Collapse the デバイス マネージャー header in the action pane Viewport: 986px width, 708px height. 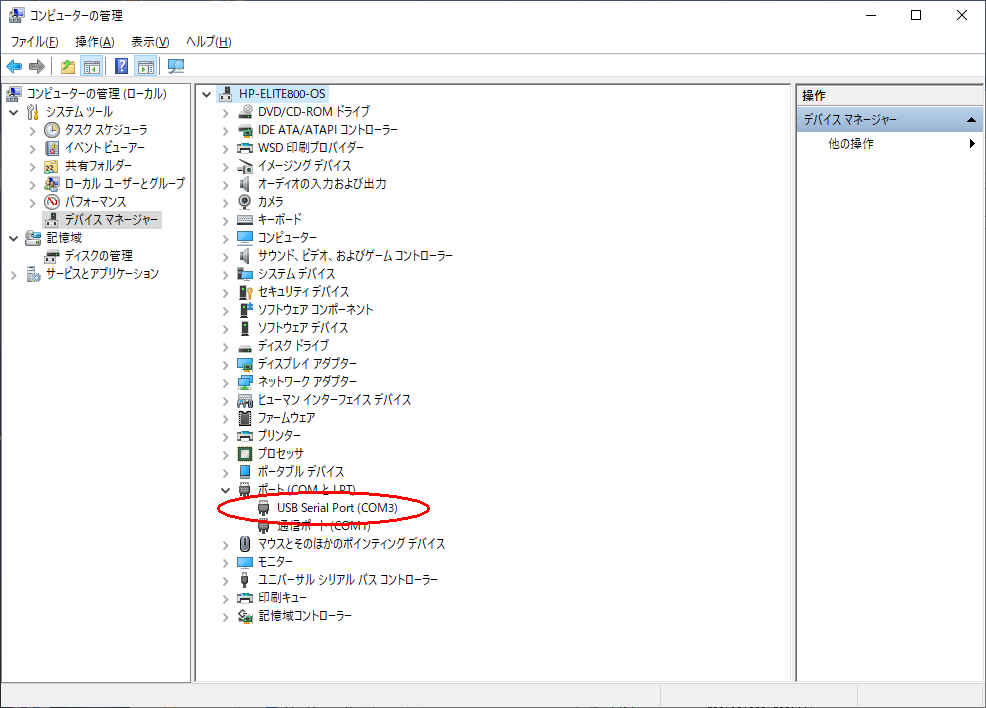[x=972, y=120]
